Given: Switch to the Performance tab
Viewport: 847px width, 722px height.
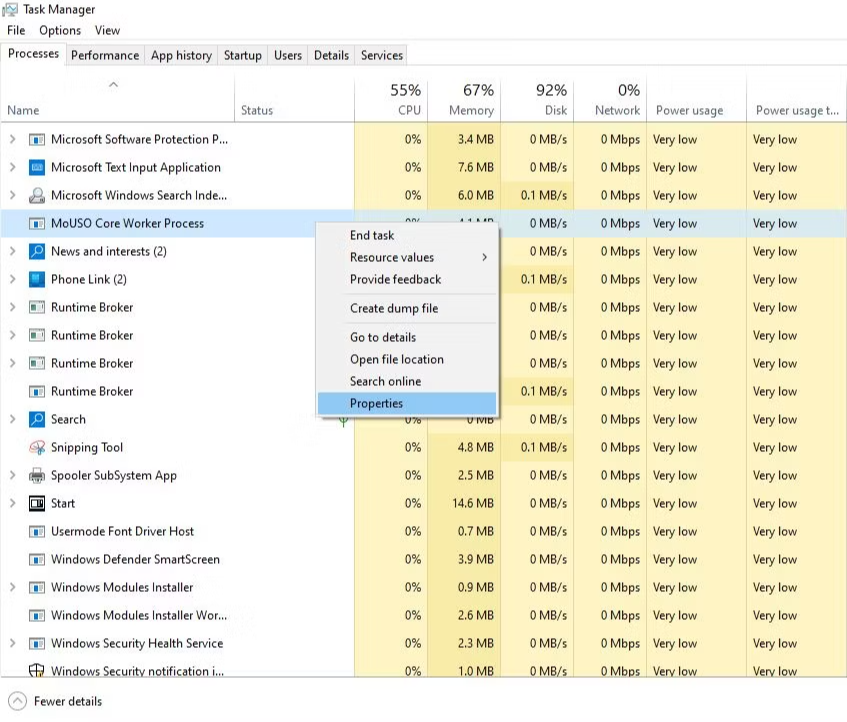Looking at the screenshot, I should [105, 55].
